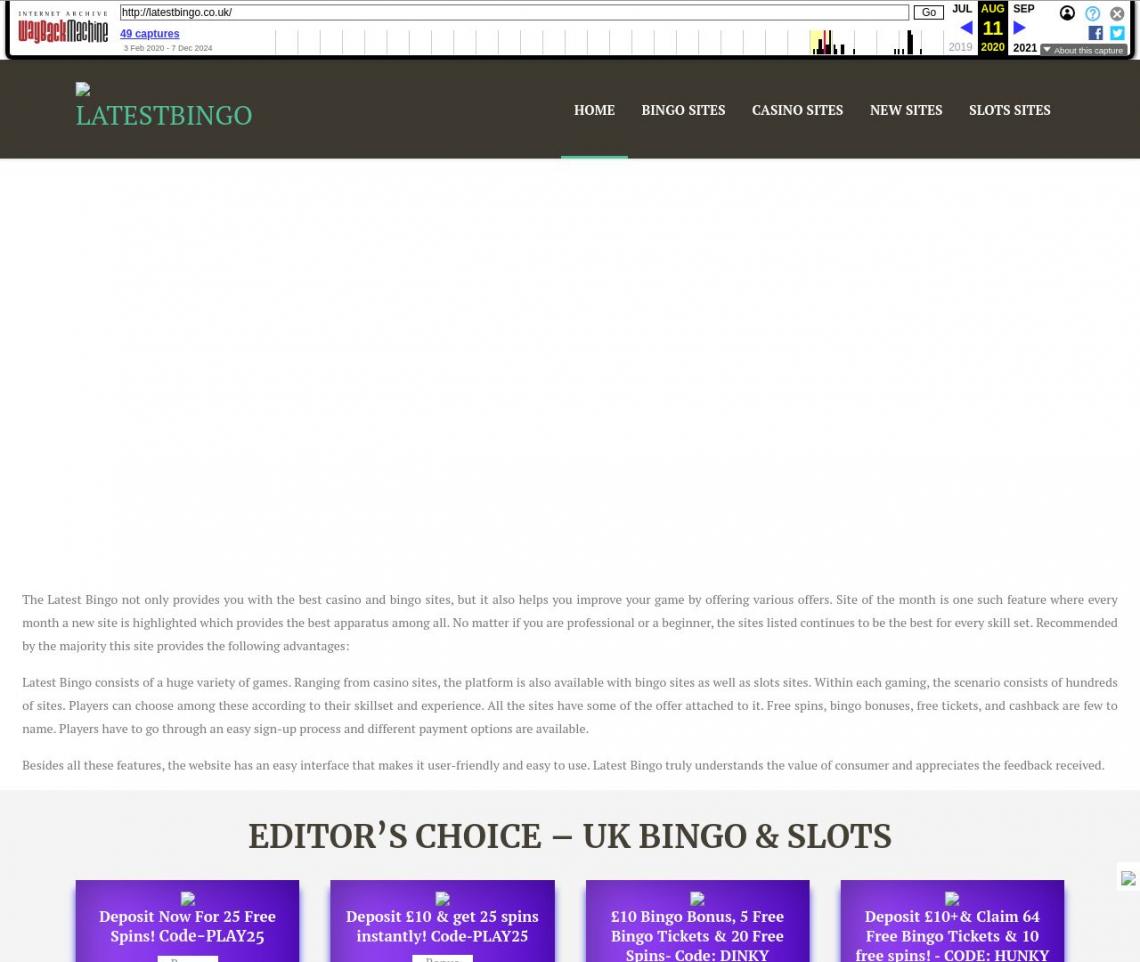Open 'Deposit £10+ & Claim 64 Free Bingo Tickets' offer
The height and width of the screenshot is (962, 1140).
[952, 936]
